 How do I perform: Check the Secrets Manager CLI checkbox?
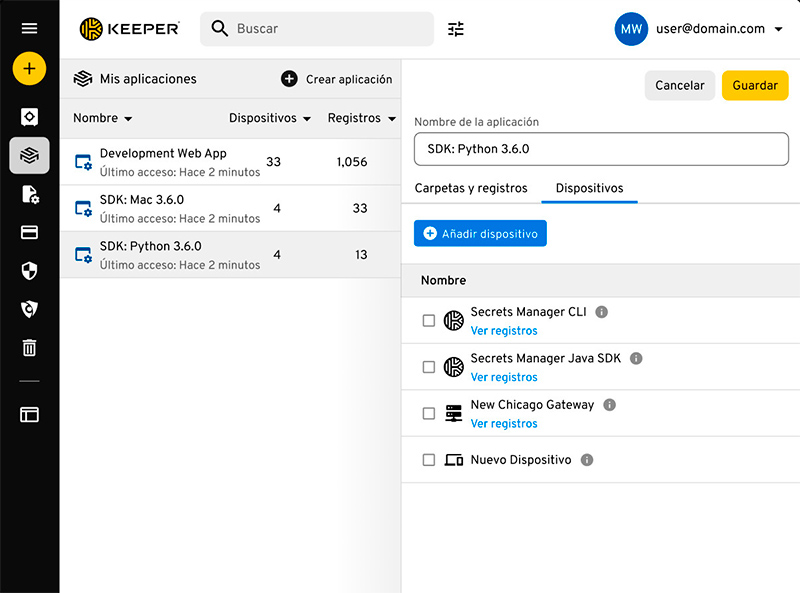429,321
